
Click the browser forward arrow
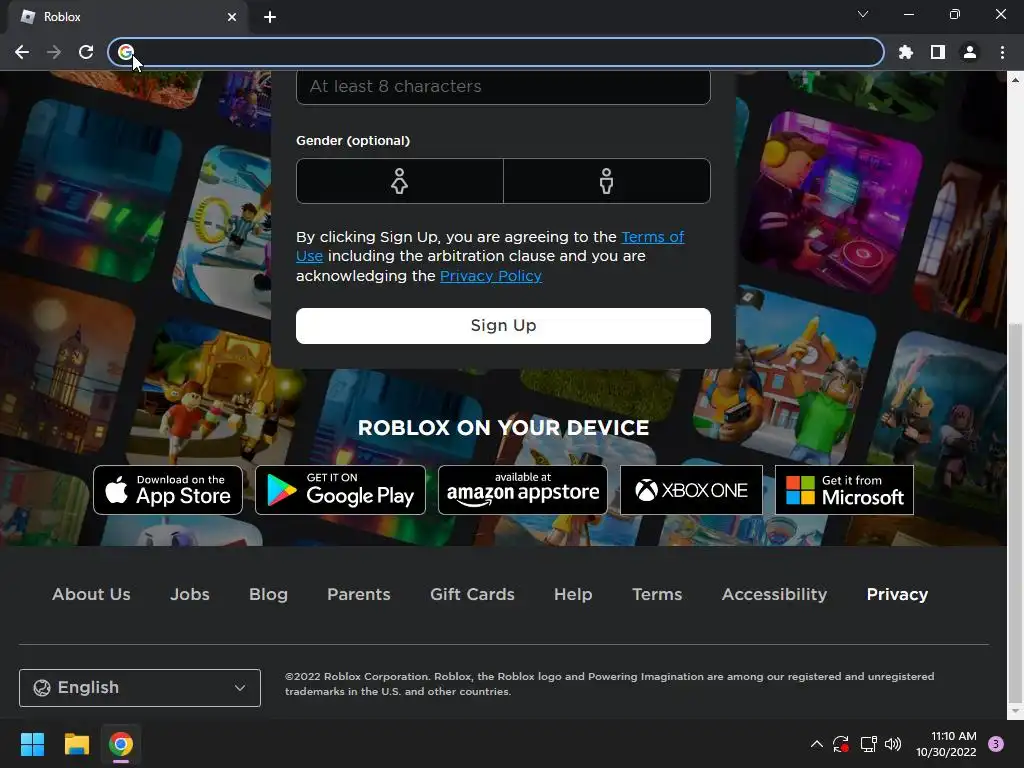click(54, 52)
